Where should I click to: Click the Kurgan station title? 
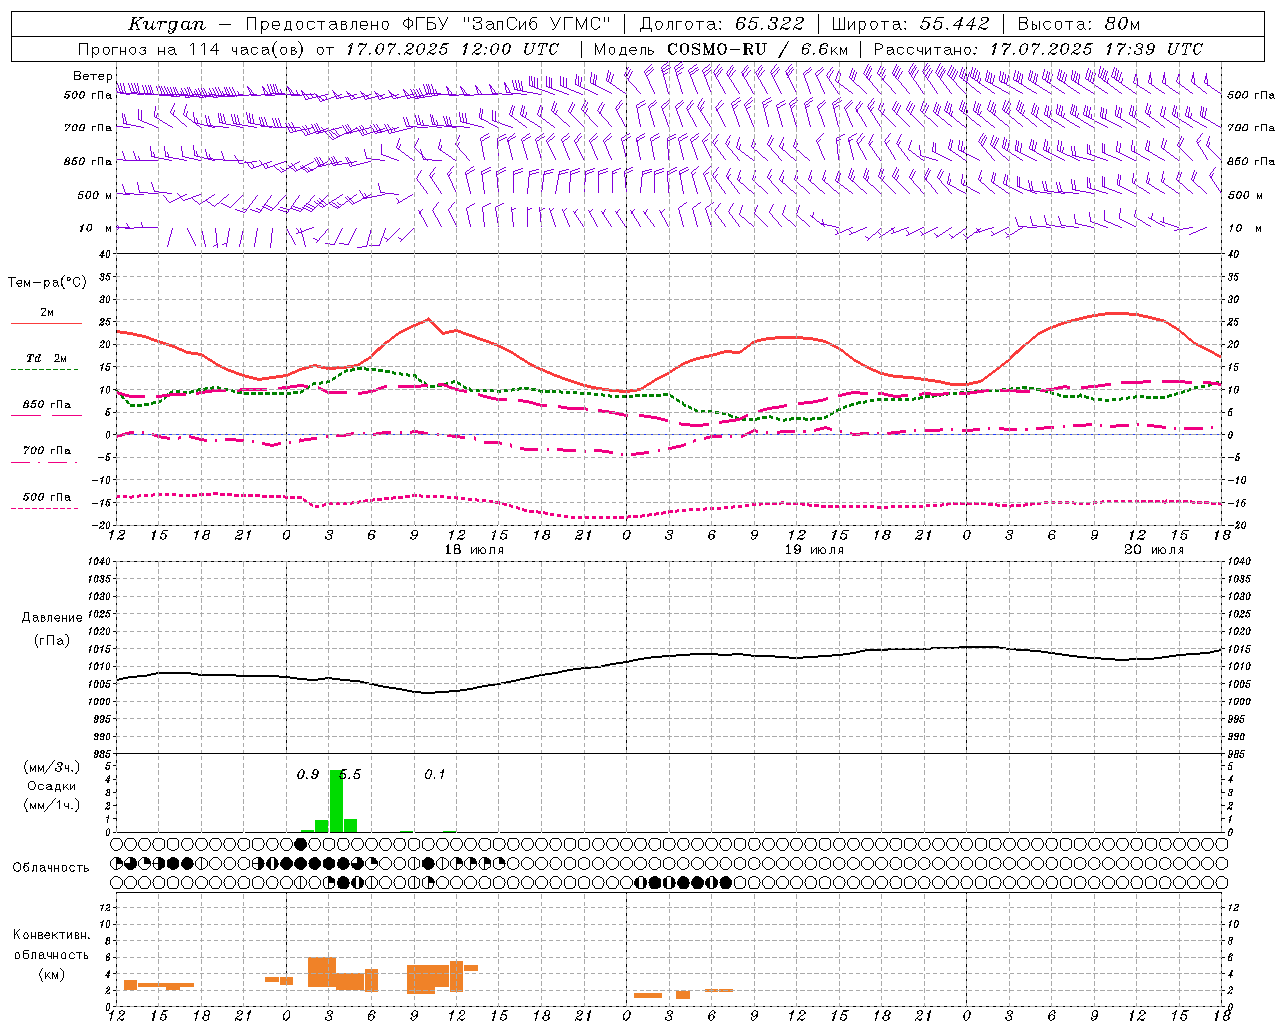[x=167, y=24]
